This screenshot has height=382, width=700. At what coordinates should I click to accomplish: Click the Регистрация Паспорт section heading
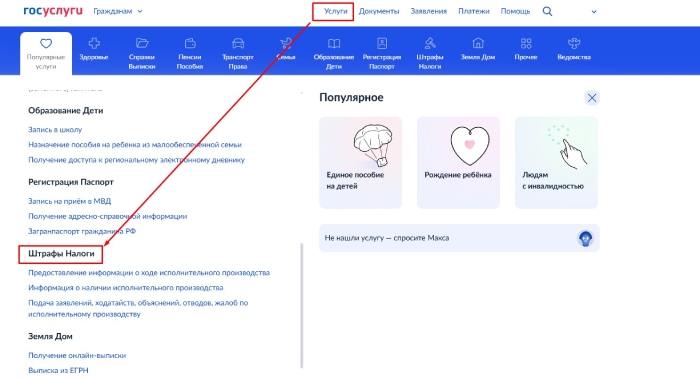tap(71, 182)
